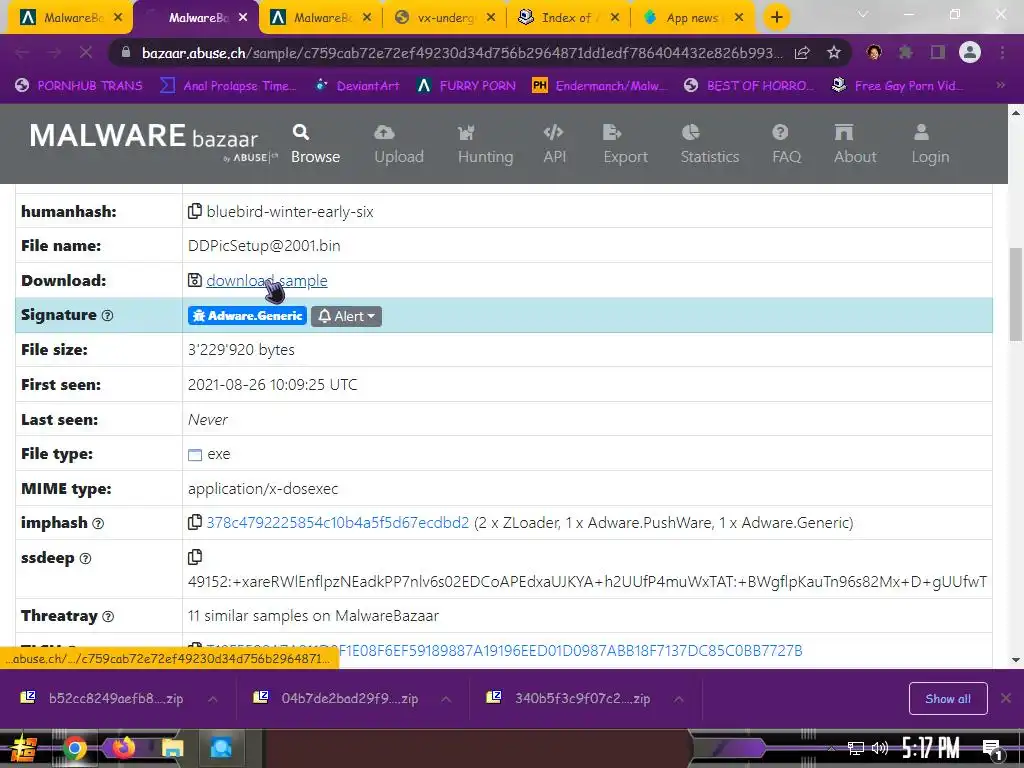Click the download sample disk icon
This screenshot has width=1024, height=768.
tap(195, 280)
